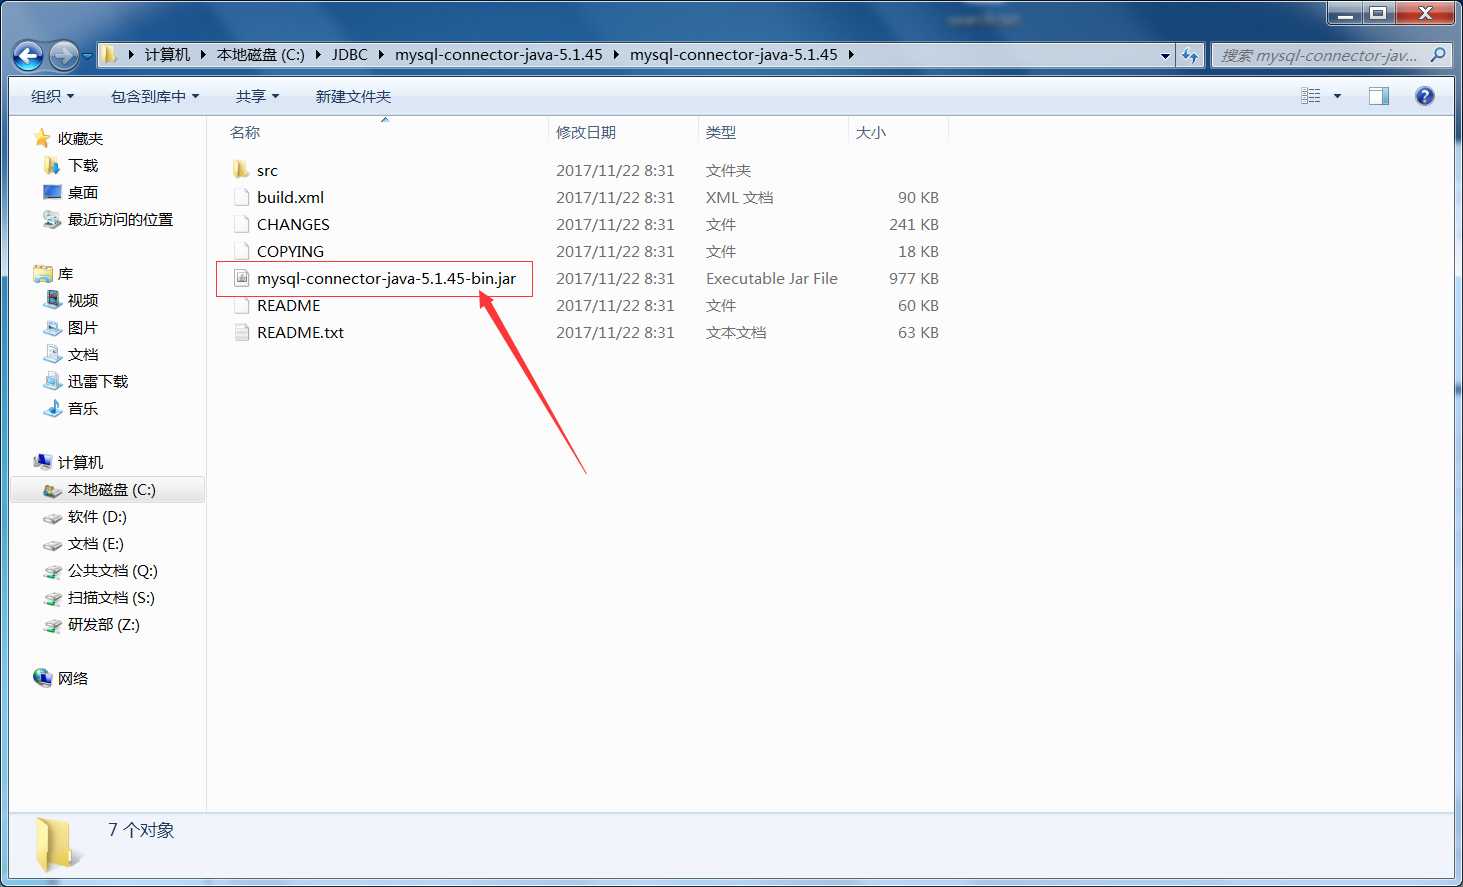Image resolution: width=1463 pixels, height=887 pixels.
Task: Open the Organize (组织) menu
Action: [x=52, y=96]
